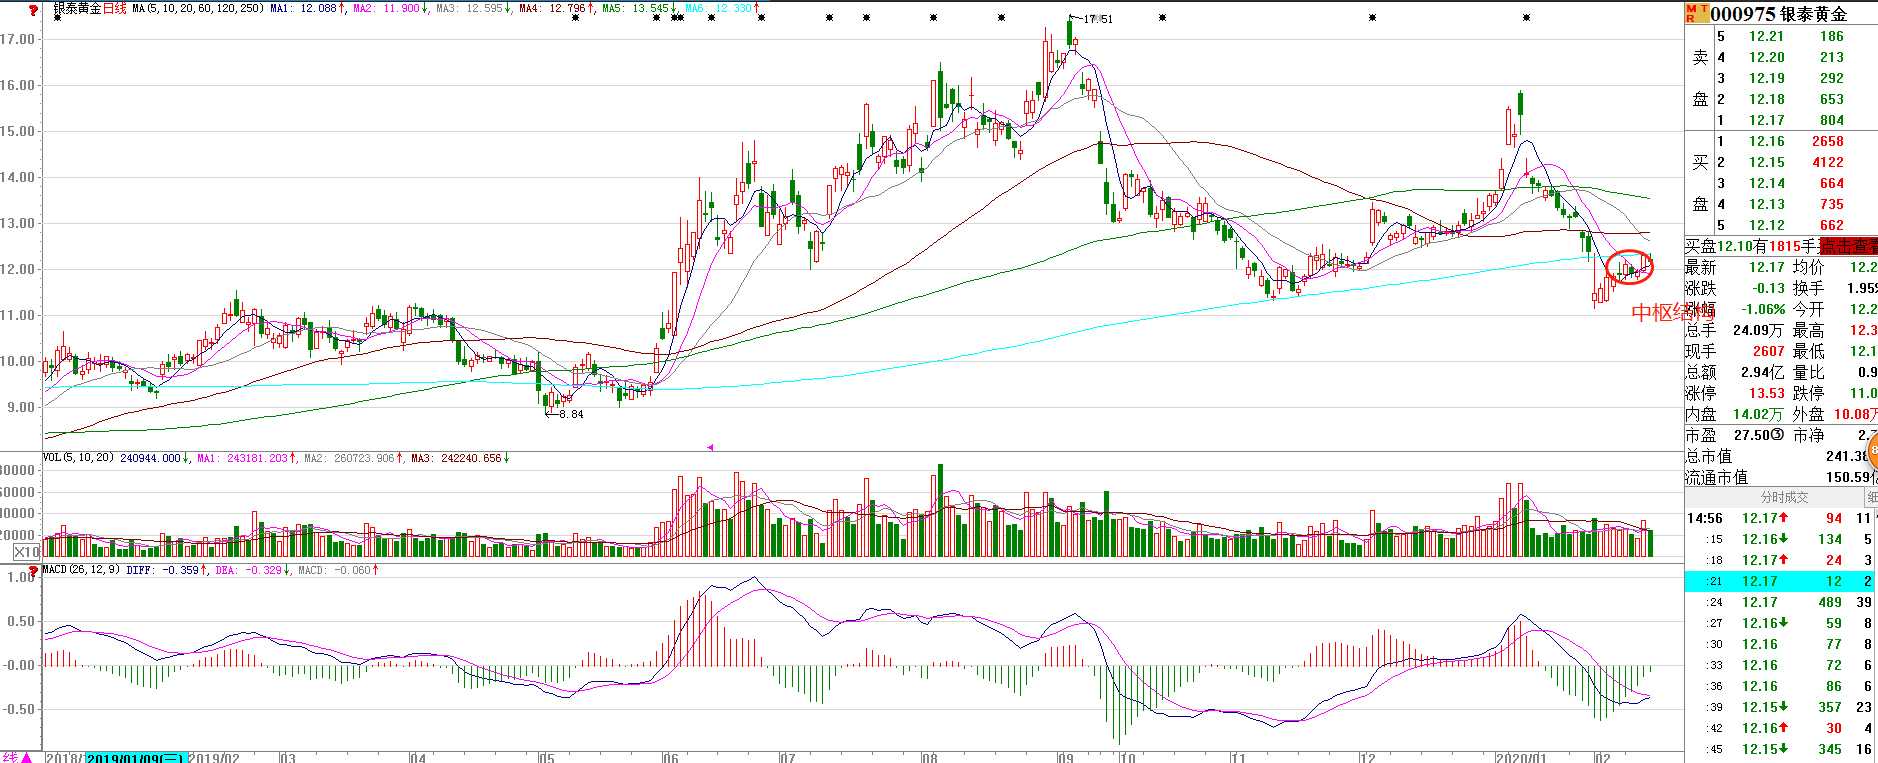Image resolution: width=1878 pixels, height=763 pixels.
Task: Click the asterisk info marker under the 银泰黄金 name
Action: (57, 18)
